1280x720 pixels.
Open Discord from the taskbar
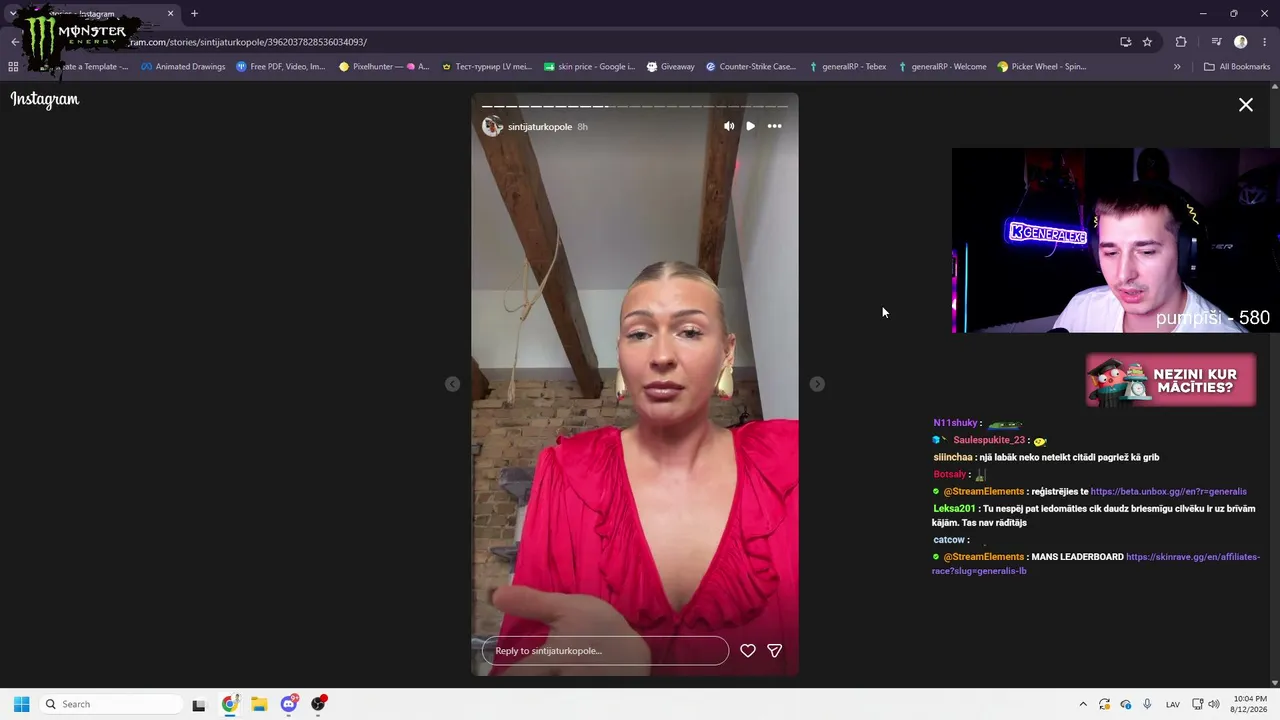click(x=289, y=704)
